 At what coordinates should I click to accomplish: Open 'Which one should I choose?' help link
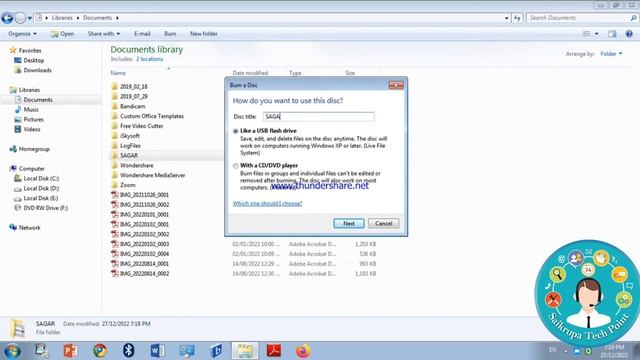267,203
